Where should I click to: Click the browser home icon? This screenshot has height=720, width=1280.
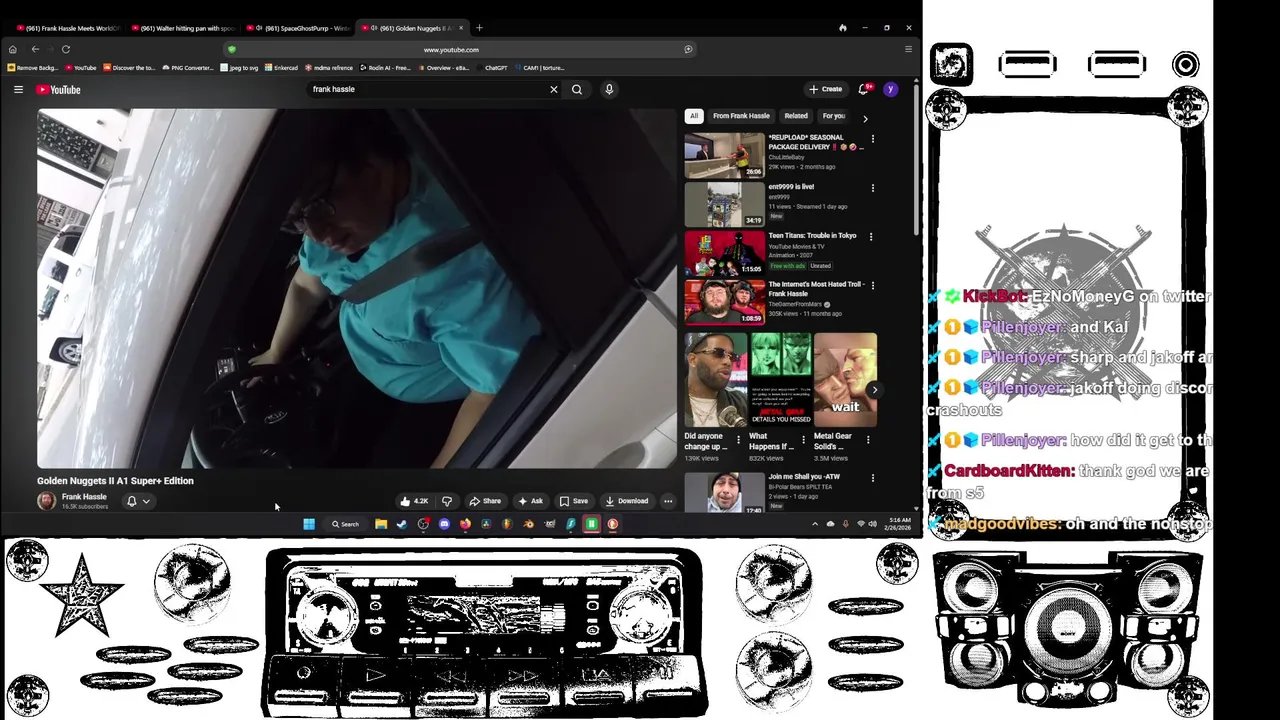click(x=12, y=49)
